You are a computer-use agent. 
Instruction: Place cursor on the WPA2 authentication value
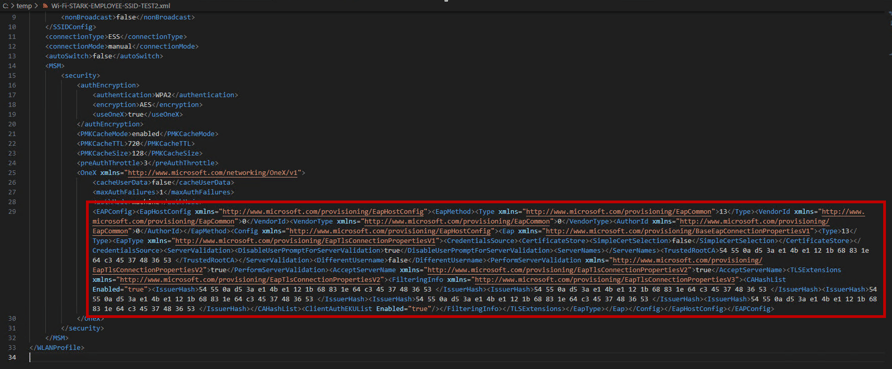point(163,95)
